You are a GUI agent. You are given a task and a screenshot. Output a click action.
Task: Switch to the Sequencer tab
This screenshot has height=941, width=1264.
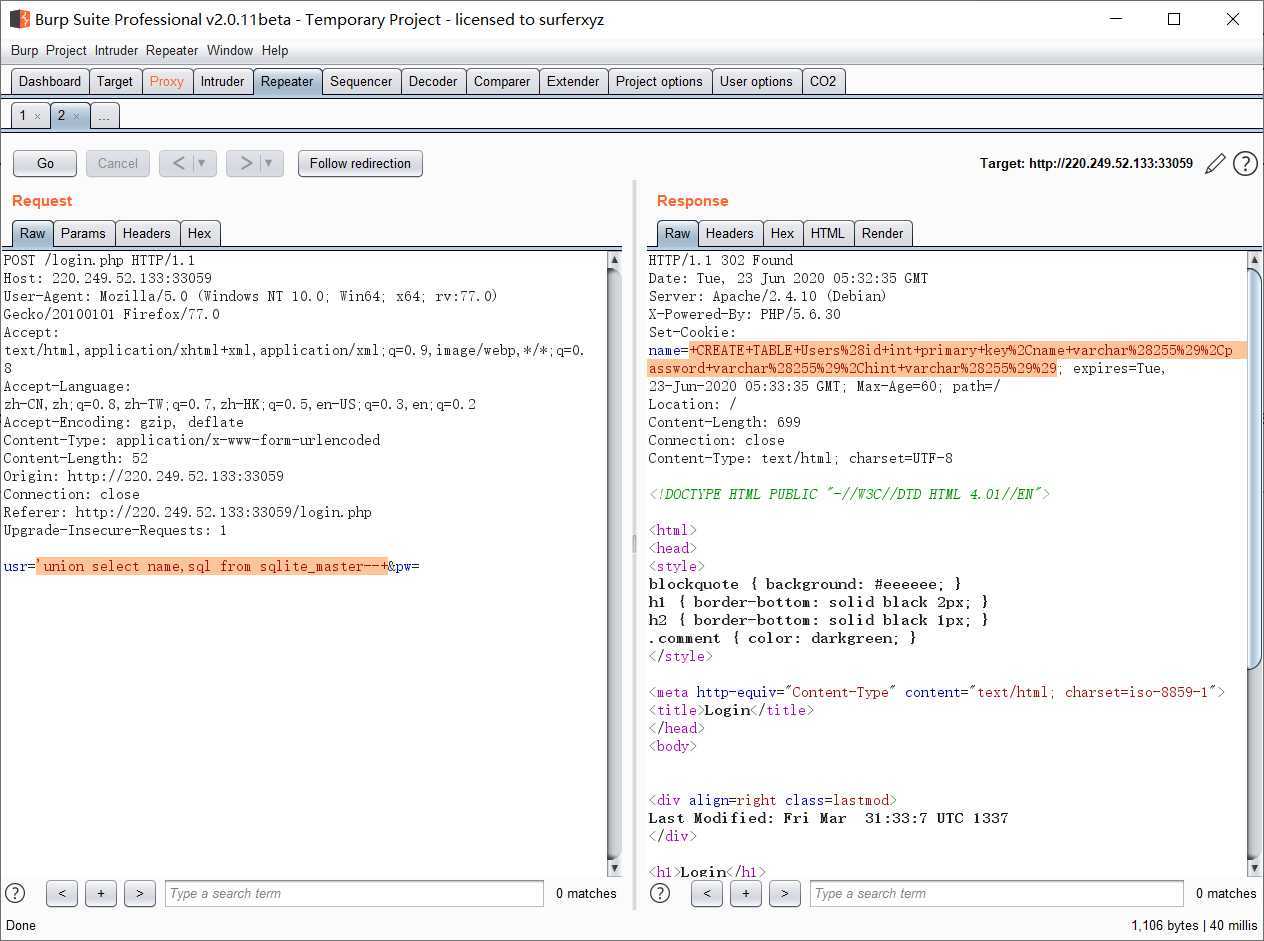361,81
